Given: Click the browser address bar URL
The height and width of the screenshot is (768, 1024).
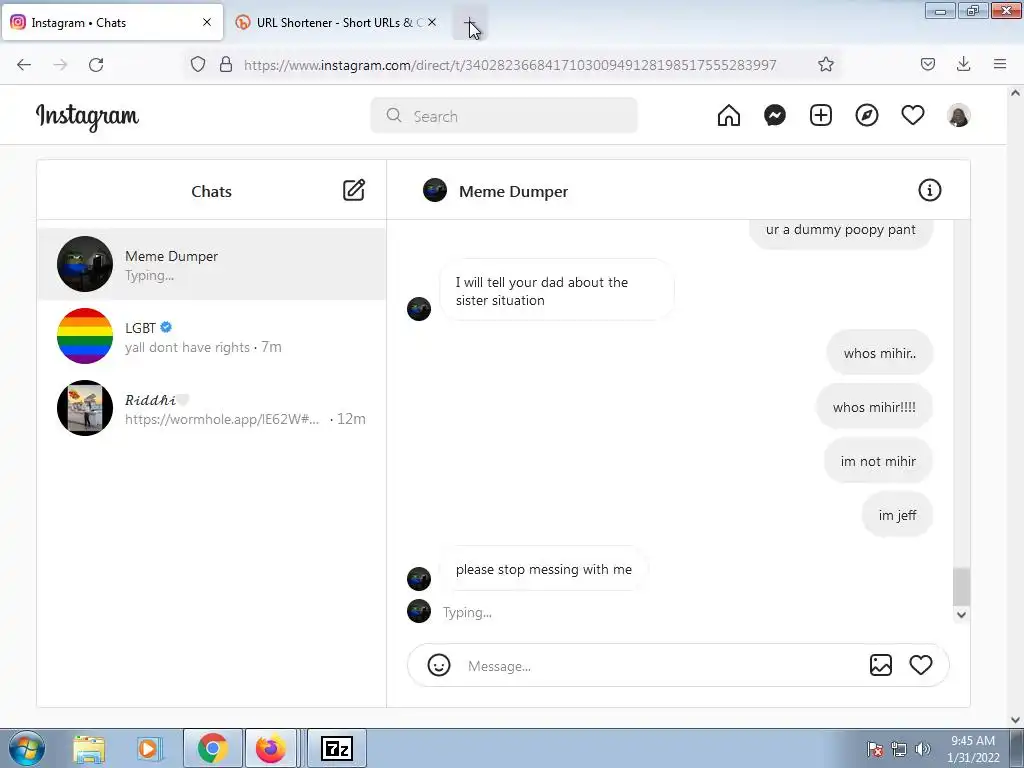Looking at the screenshot, I should pos(509,65).
